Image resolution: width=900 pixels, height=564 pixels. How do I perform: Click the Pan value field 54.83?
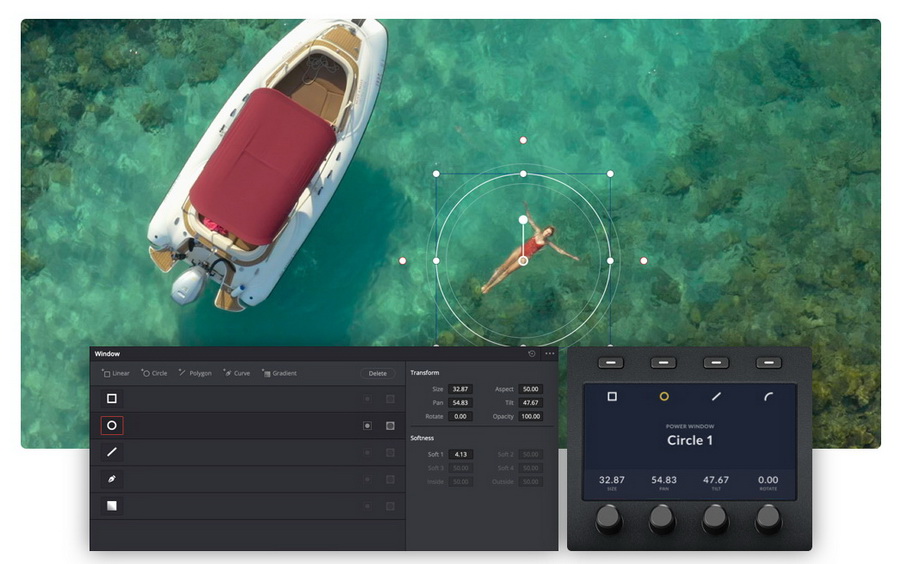(x=460, y=403)
